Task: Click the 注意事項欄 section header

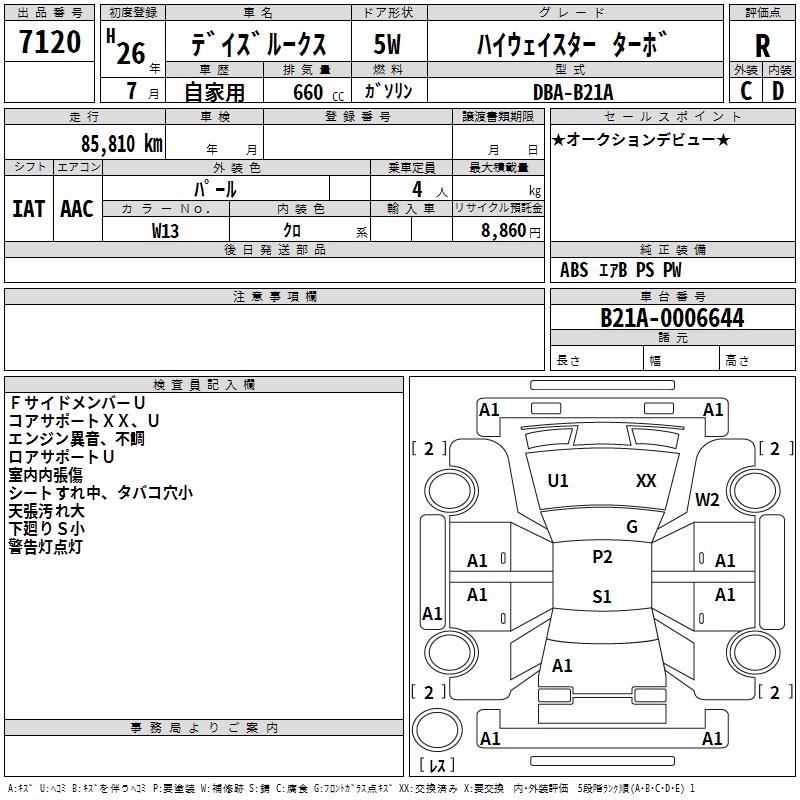Action: 274,296
